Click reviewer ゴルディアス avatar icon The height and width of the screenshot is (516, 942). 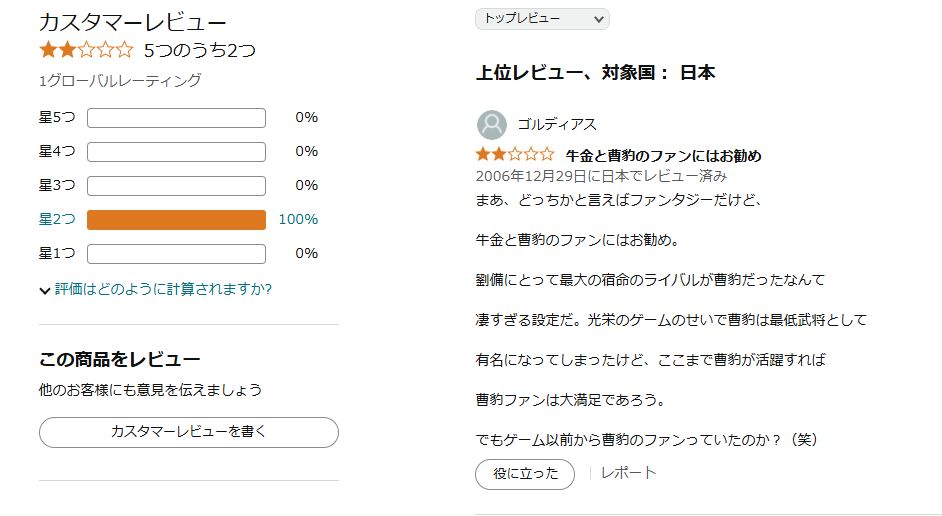[492, 124]
